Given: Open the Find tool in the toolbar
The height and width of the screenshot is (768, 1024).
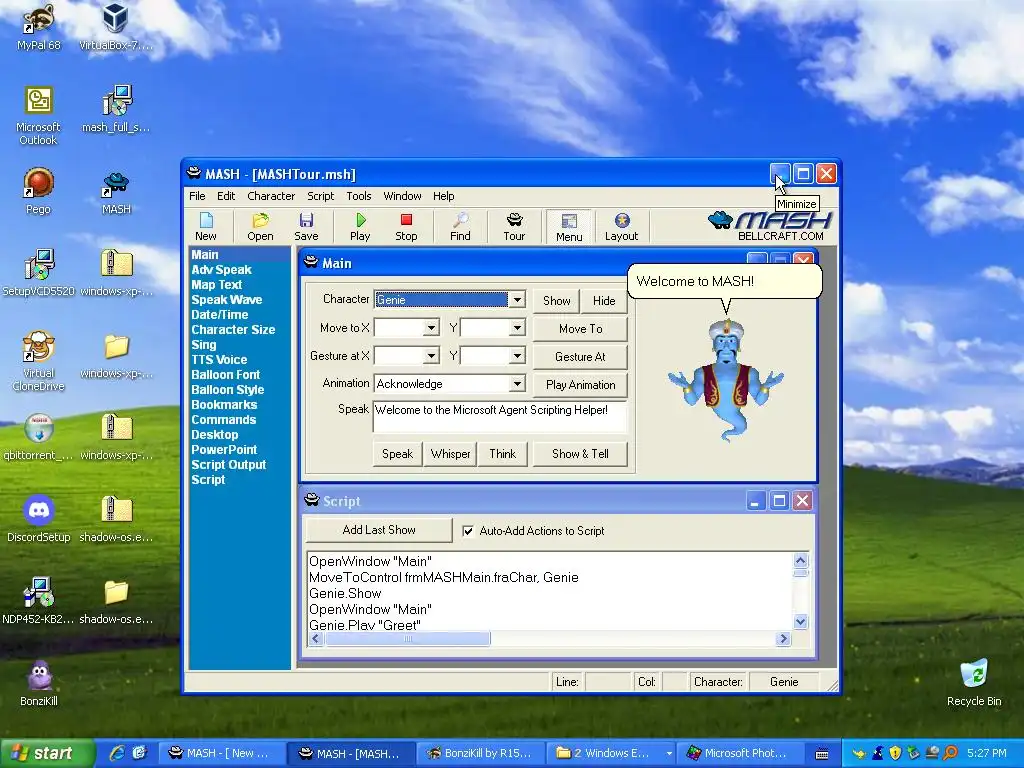Looking at the screenshot, I should (460, 227).
